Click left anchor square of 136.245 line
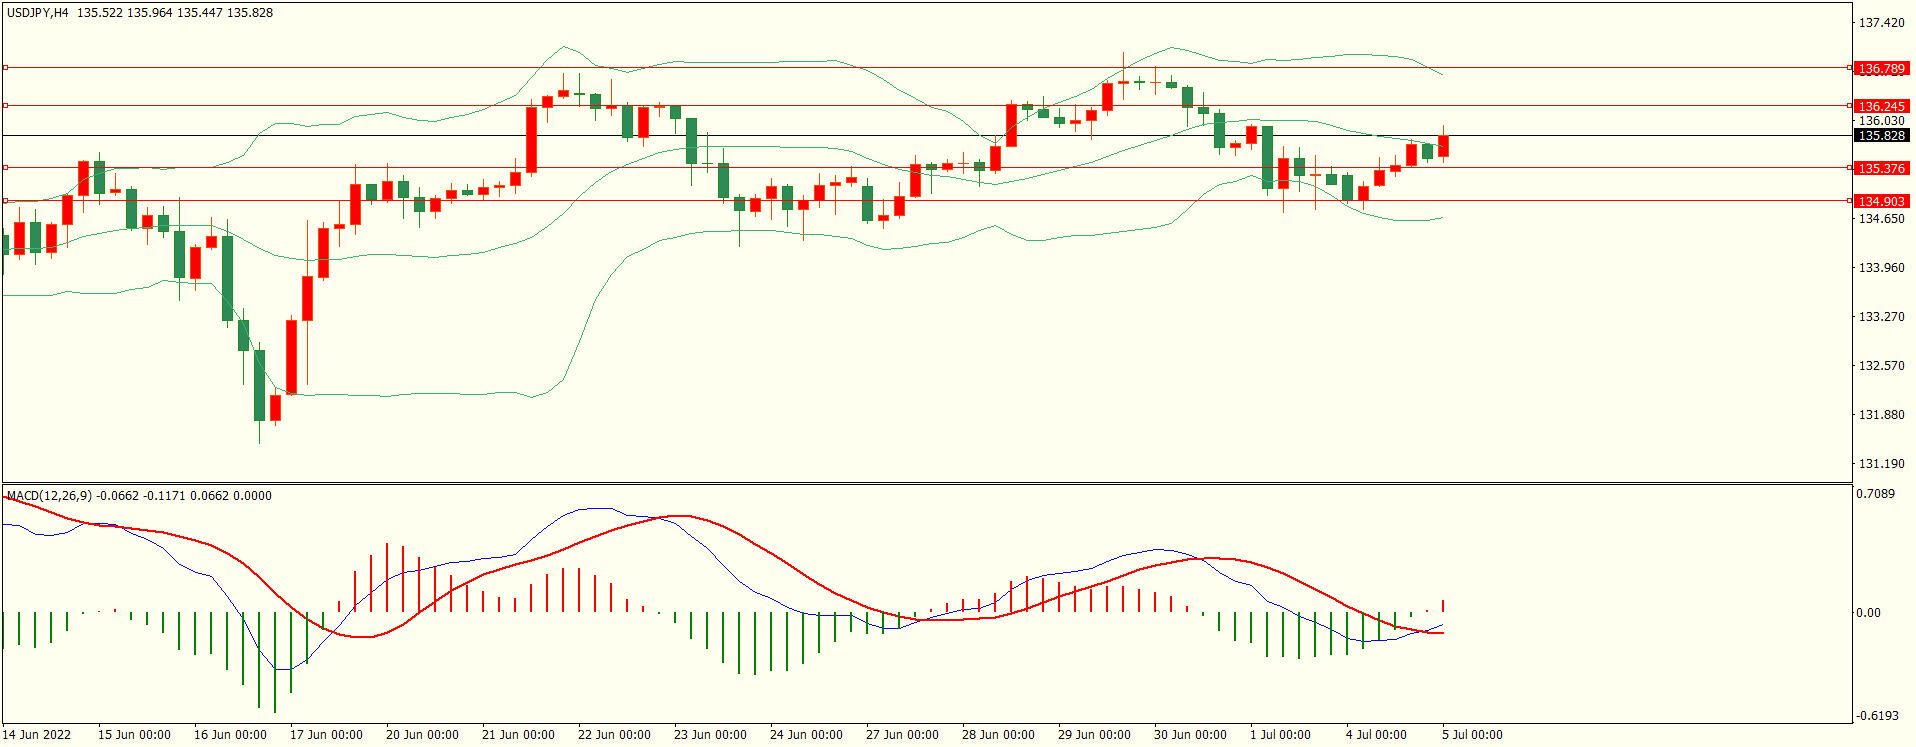The image size is (1916, 747). [5, 105]
